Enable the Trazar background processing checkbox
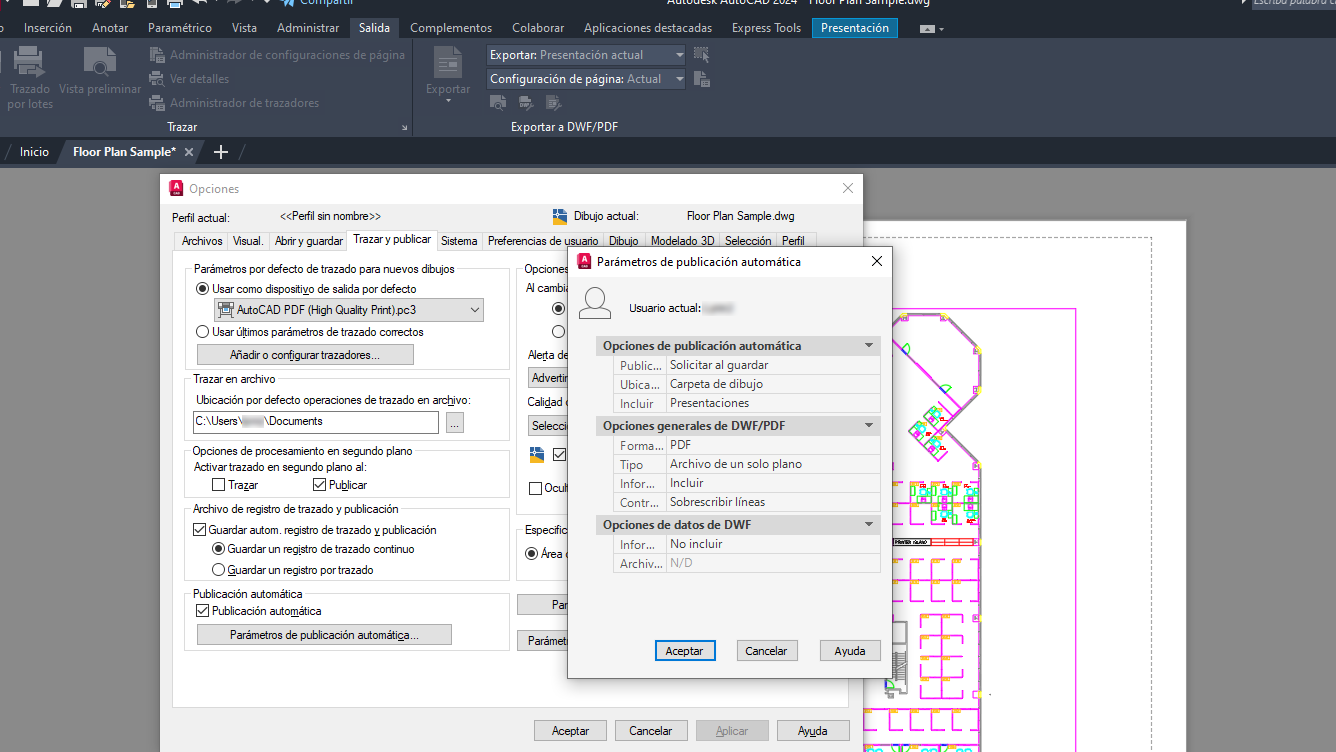Image resolution: width=1336 pixels, height=752 pixels. tap(218, 485)
